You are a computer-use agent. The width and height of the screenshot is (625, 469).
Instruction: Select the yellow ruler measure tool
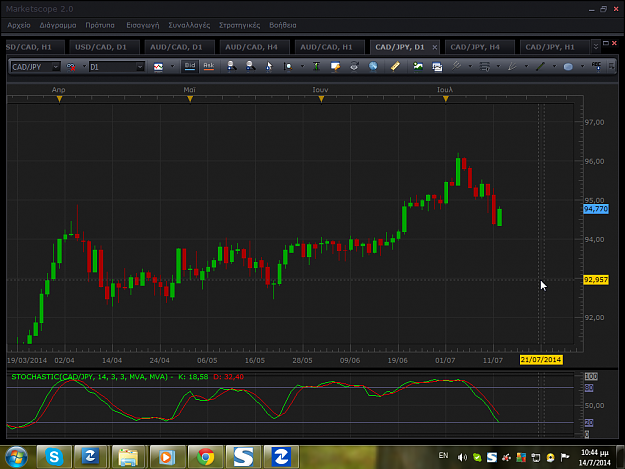(395, 66)
